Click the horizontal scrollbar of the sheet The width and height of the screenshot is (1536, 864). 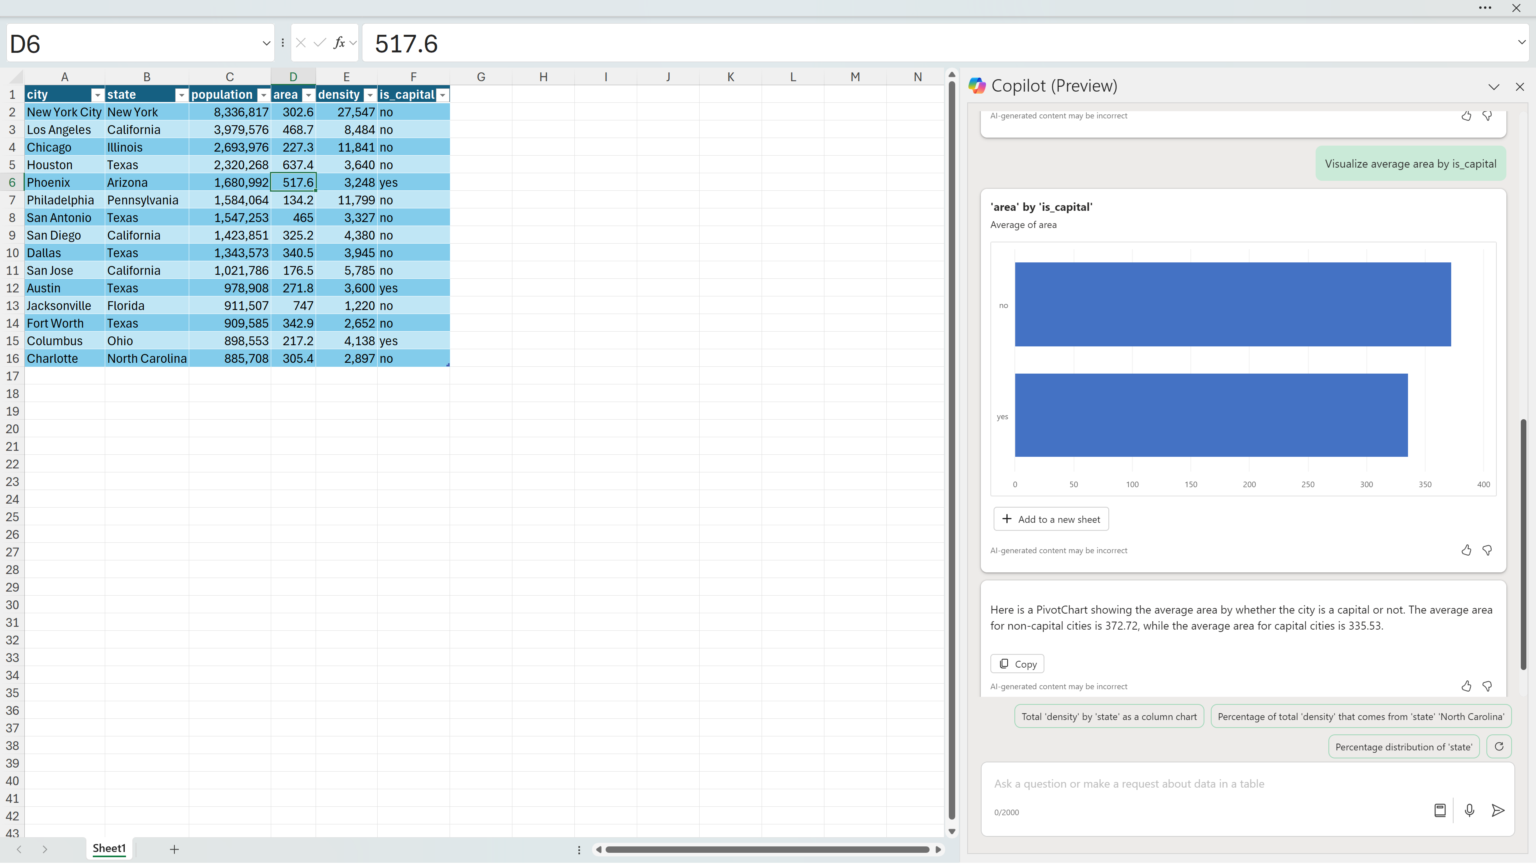767,850
